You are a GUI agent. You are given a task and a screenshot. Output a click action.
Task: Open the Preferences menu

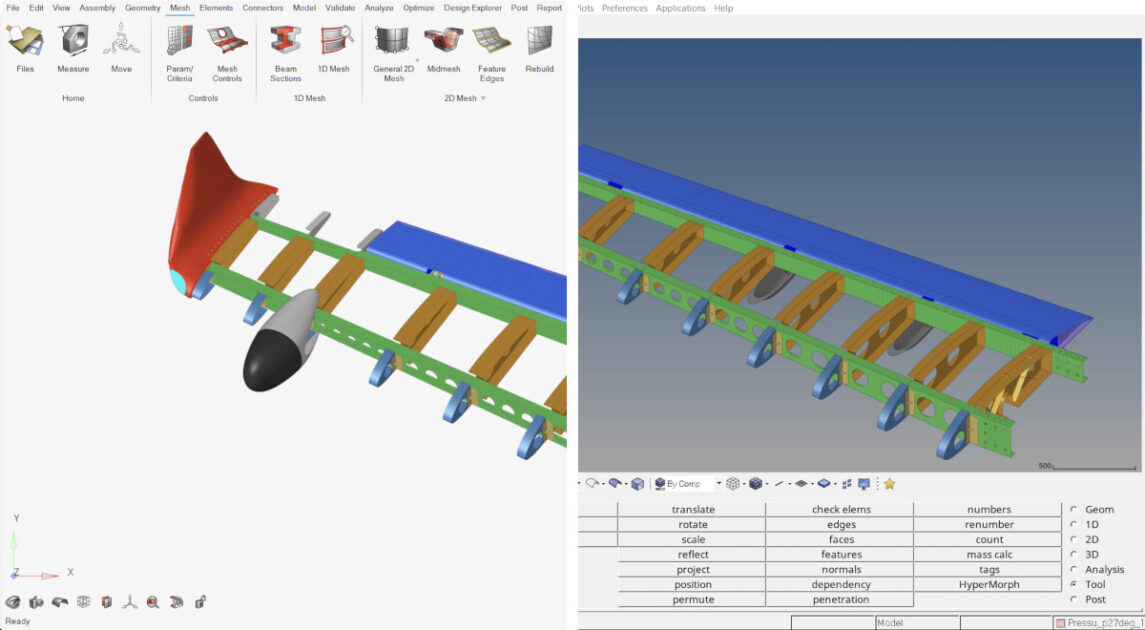pos(624,8)
